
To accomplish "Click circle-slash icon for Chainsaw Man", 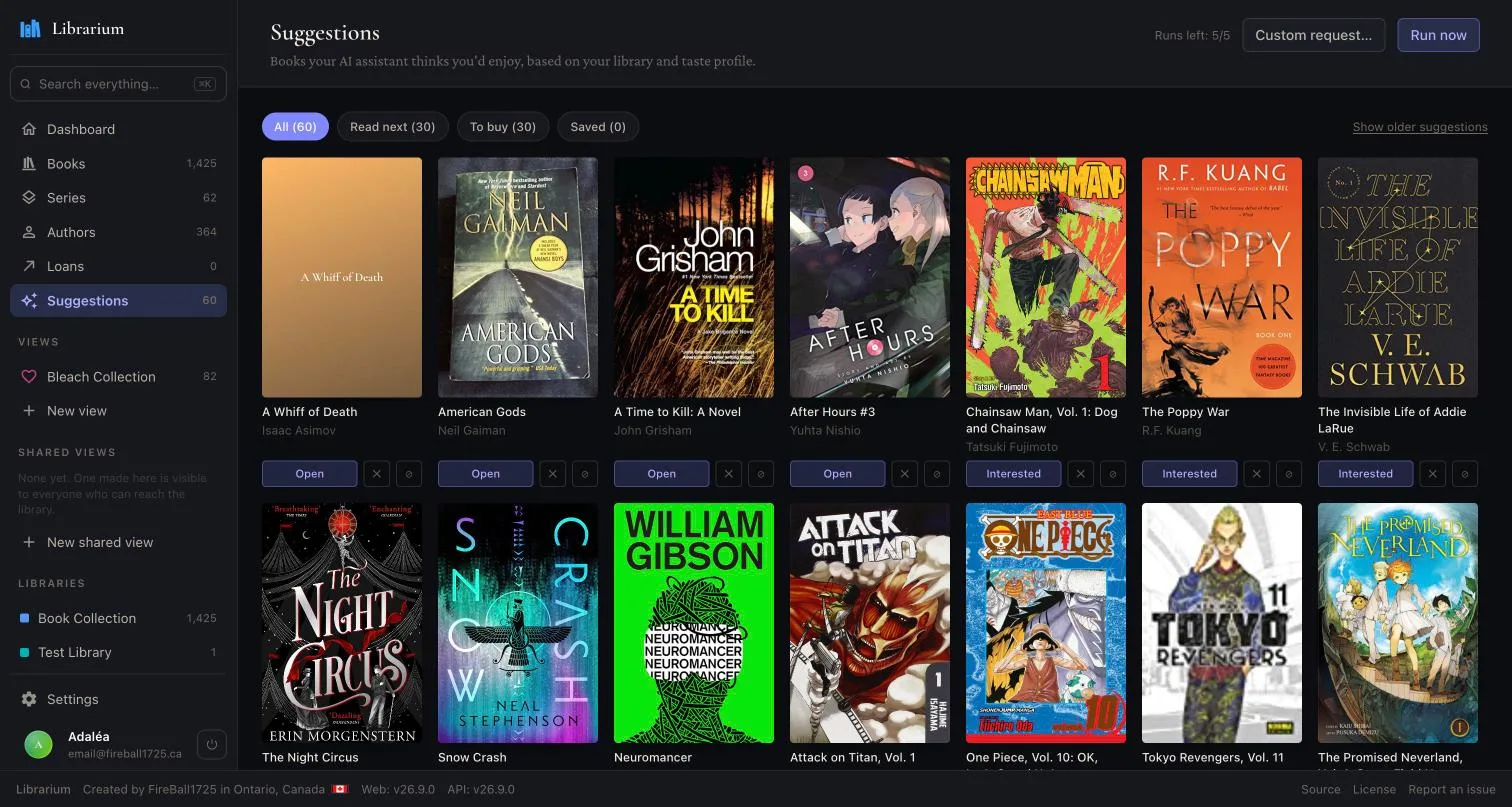I will (1113, 474).
